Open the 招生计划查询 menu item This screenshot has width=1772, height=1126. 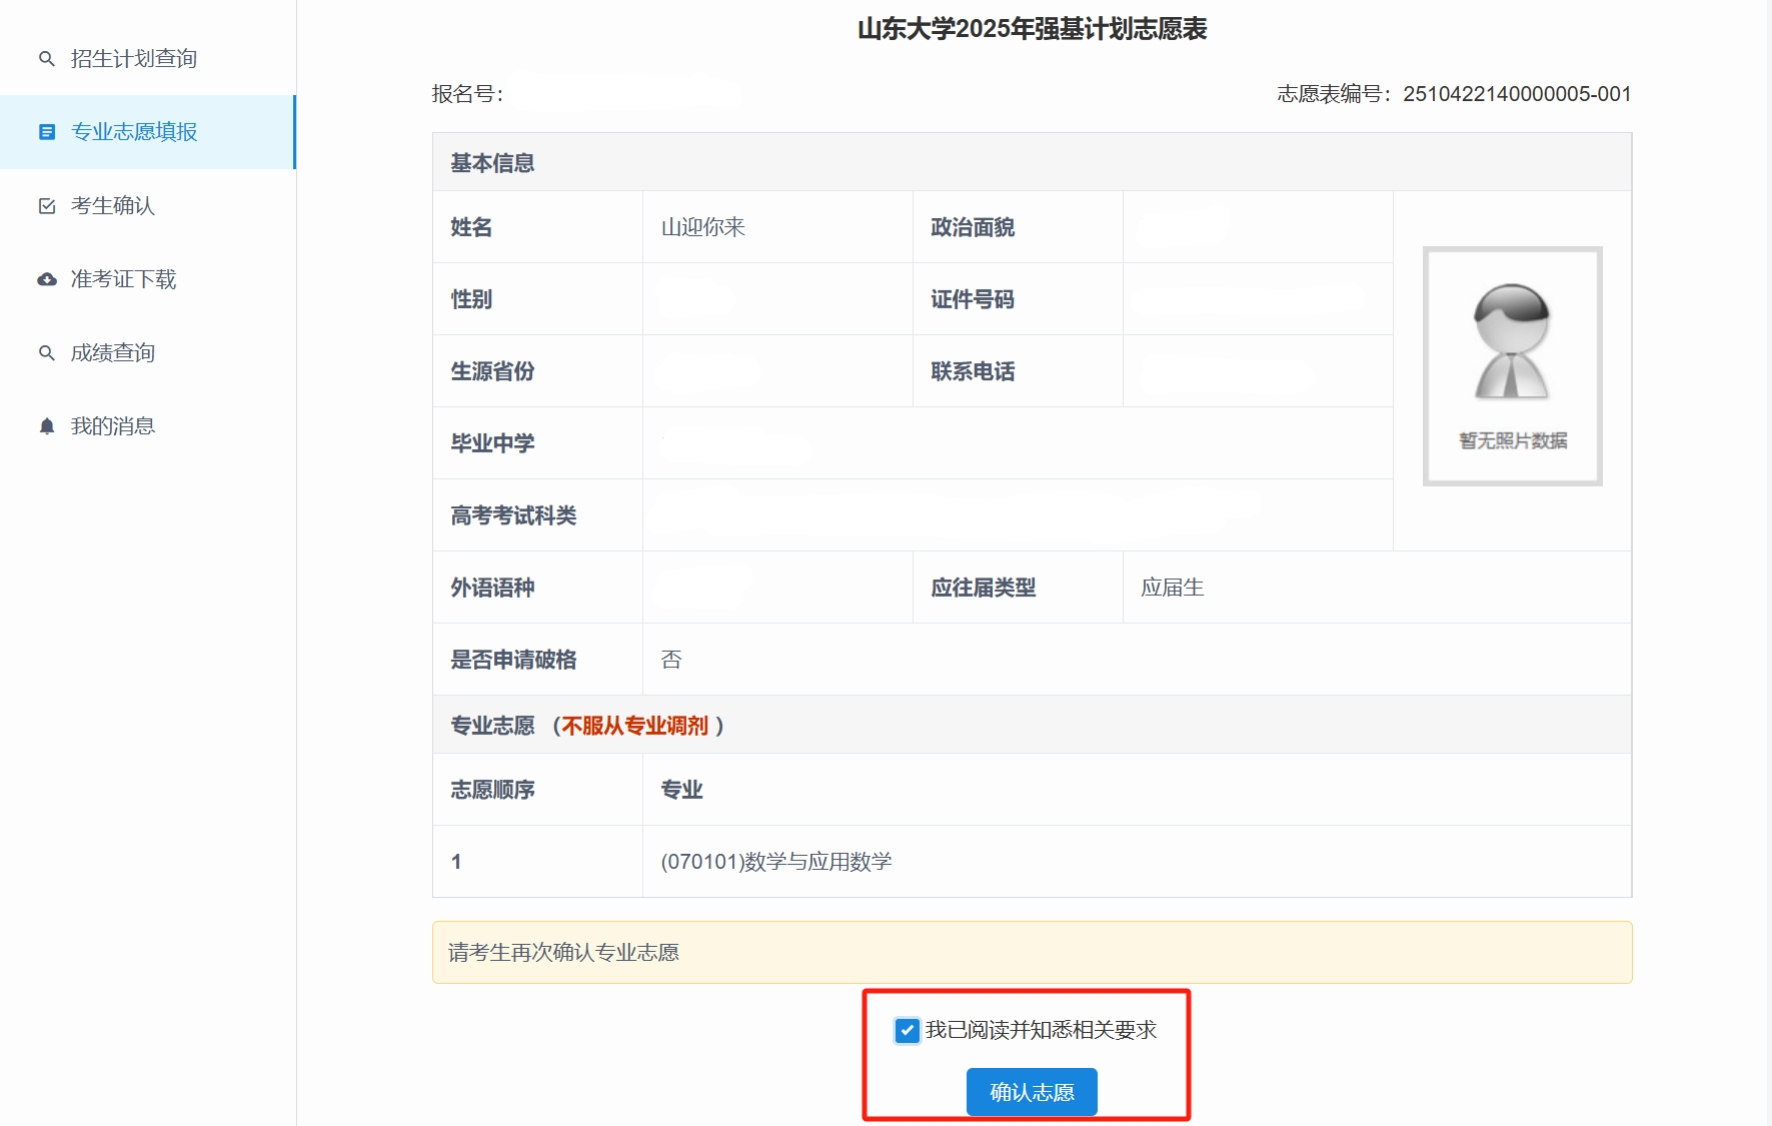click(148, 59)
